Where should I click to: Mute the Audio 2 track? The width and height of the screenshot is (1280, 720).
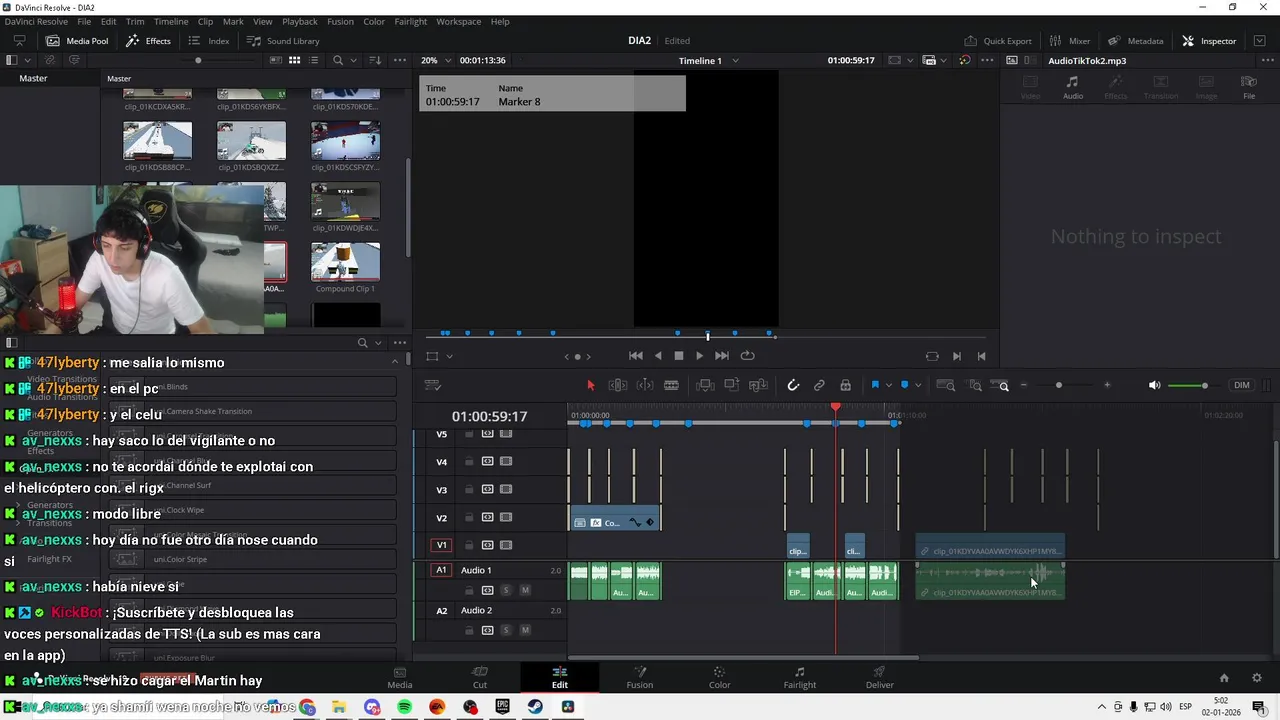tap(525, 630)
